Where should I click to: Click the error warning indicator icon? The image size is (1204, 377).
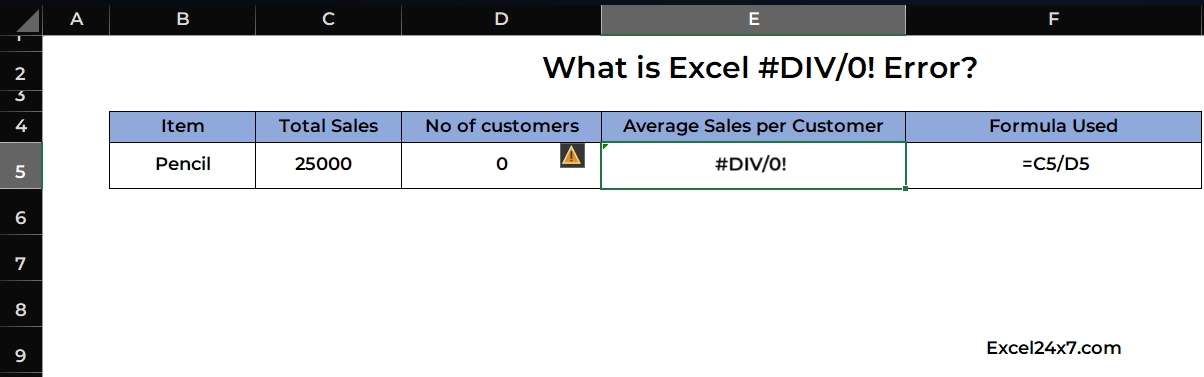[572, 155]
